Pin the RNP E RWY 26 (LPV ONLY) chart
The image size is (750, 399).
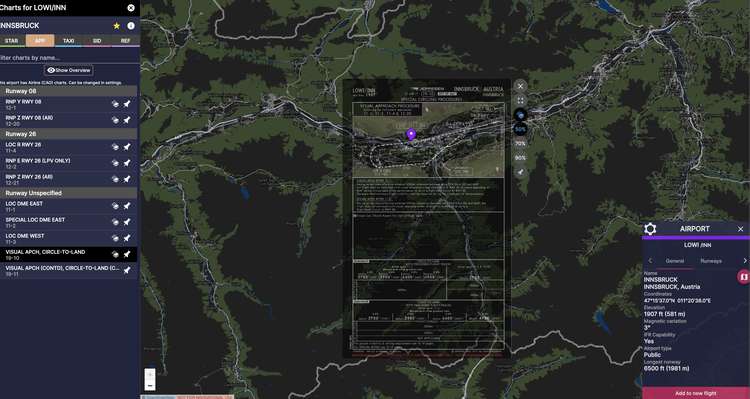tap(127, 163)
